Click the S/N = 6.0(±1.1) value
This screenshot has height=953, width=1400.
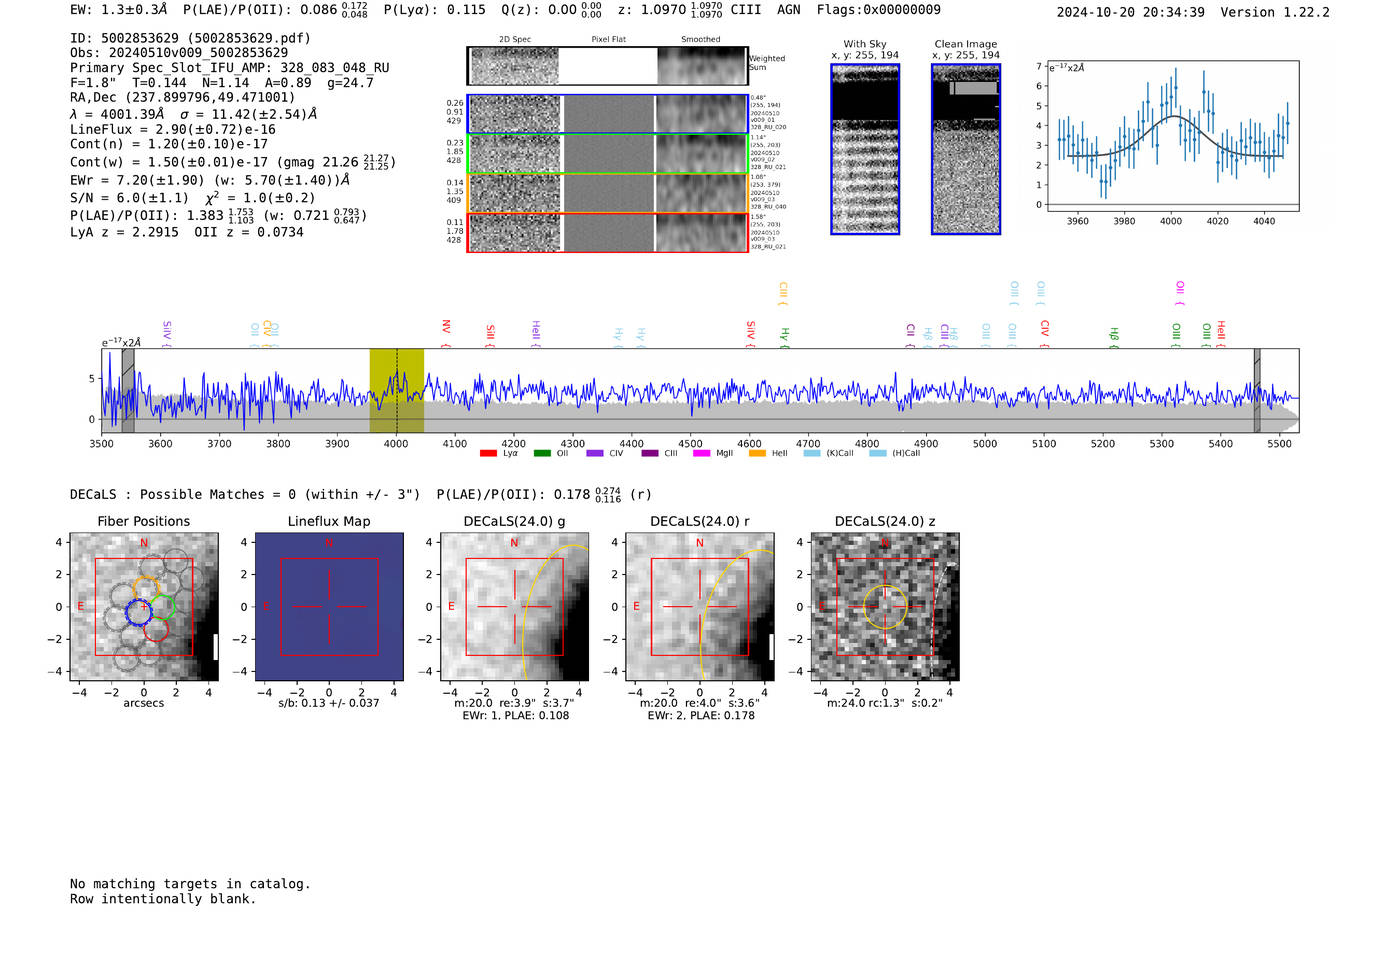click(x=129, y=198)
